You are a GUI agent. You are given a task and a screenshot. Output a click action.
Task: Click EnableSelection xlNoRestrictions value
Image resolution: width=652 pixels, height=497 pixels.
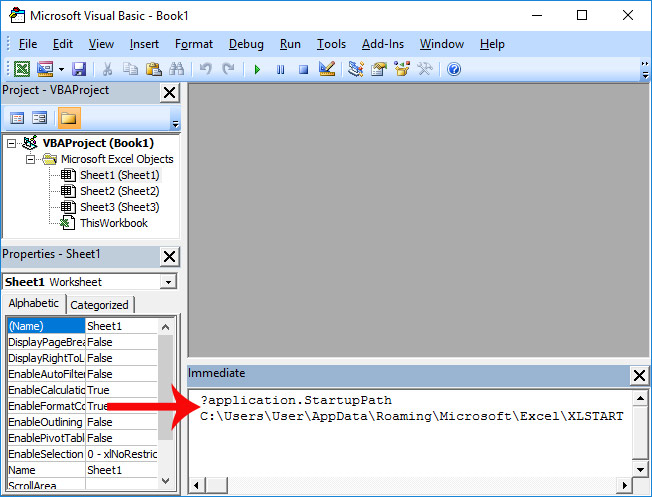pyautogui.click(x=121, y=454)
